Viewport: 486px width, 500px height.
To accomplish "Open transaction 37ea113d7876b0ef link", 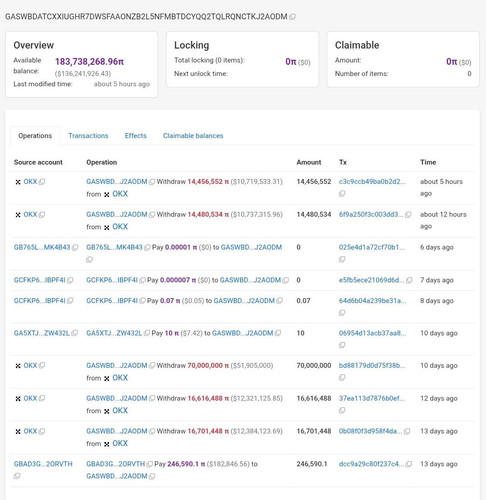I will (x=372, y=398).
